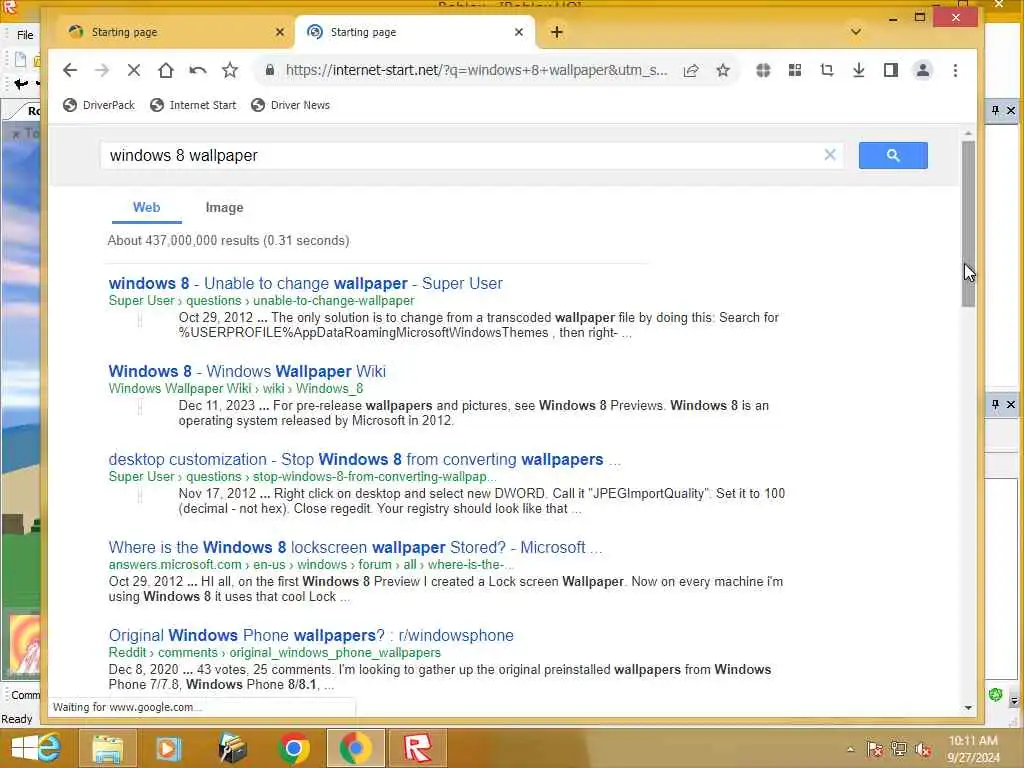Open the extensions puzzle icon

pyautogui.click(x=763, y=70)
